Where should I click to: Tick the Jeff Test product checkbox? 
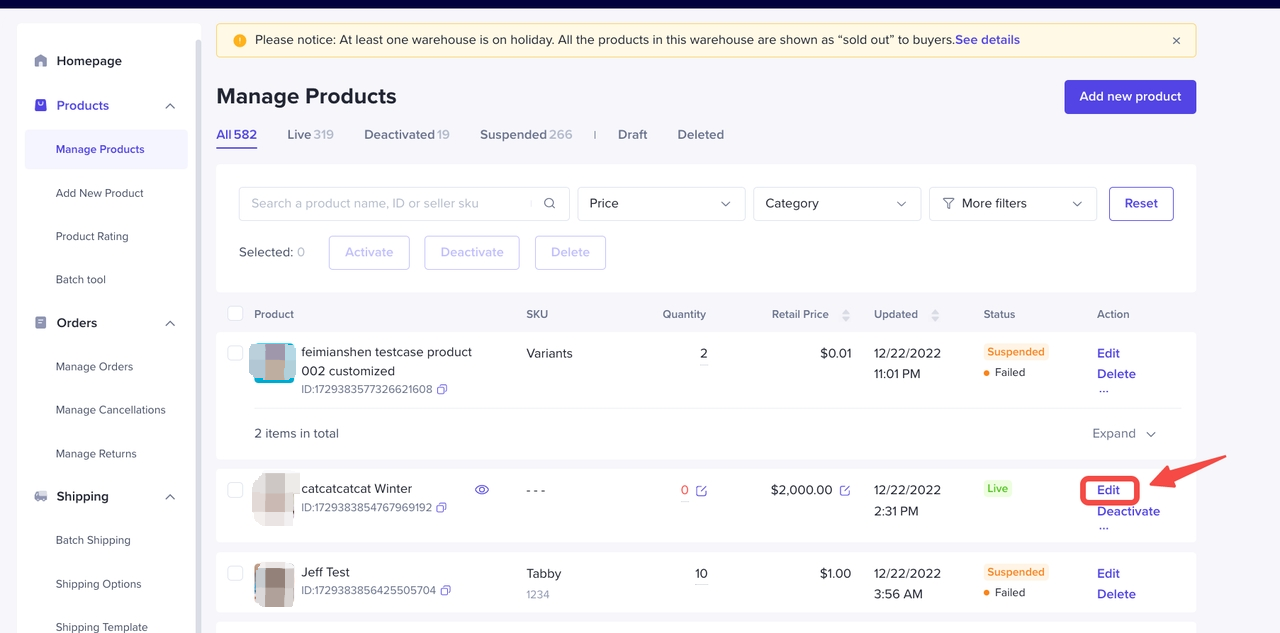pyautogui.click(x=235, y=573)
